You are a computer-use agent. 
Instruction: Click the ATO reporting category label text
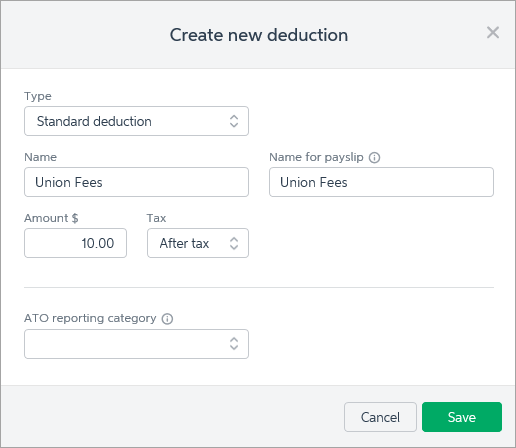pos(90,318)
